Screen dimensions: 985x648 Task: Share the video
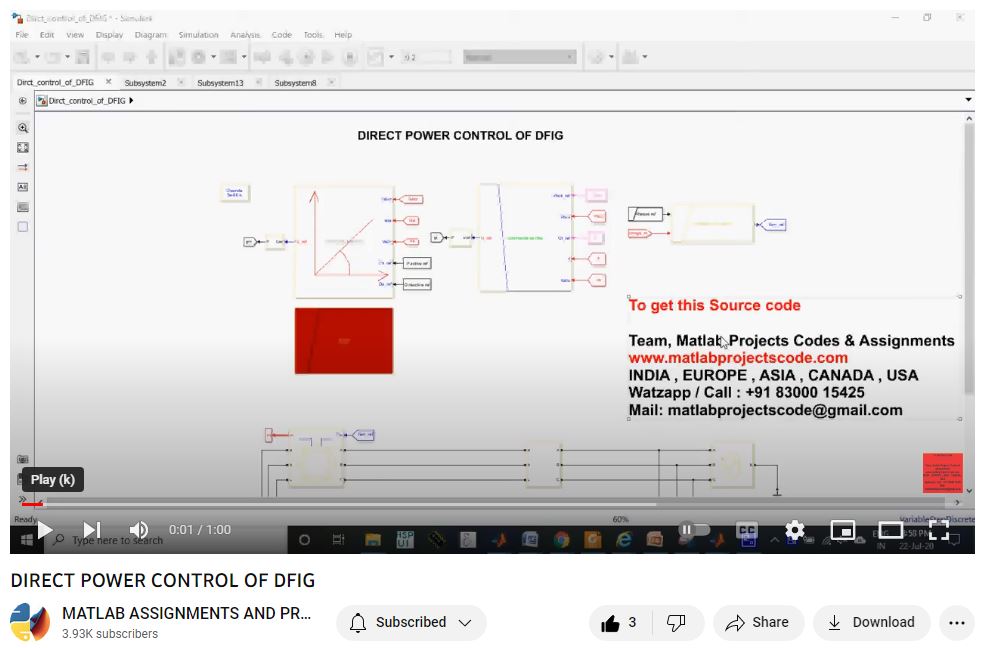(x=758, y=622)
